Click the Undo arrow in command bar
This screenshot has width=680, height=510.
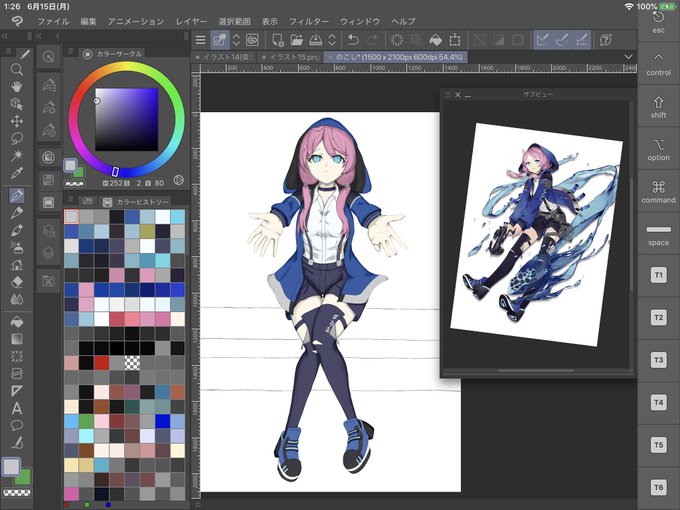coord(353,40)
